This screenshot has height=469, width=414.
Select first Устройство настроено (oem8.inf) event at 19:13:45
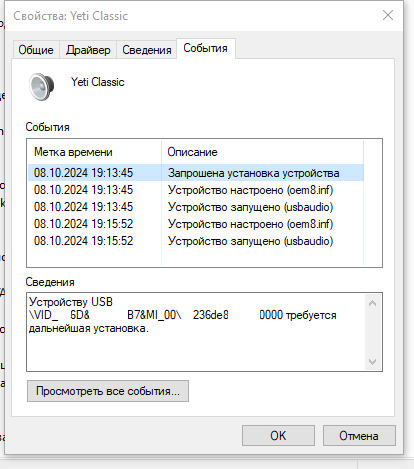coord(196,190)
